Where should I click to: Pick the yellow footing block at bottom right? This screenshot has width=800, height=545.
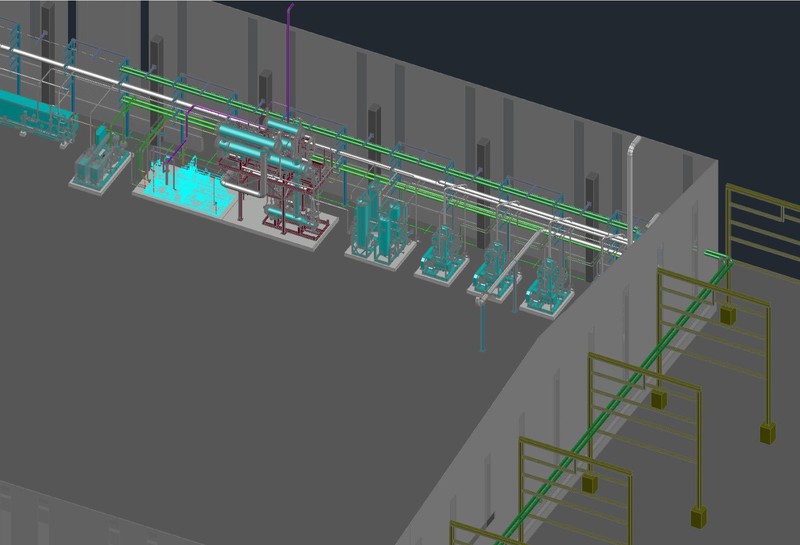click(x=770, y=433)
